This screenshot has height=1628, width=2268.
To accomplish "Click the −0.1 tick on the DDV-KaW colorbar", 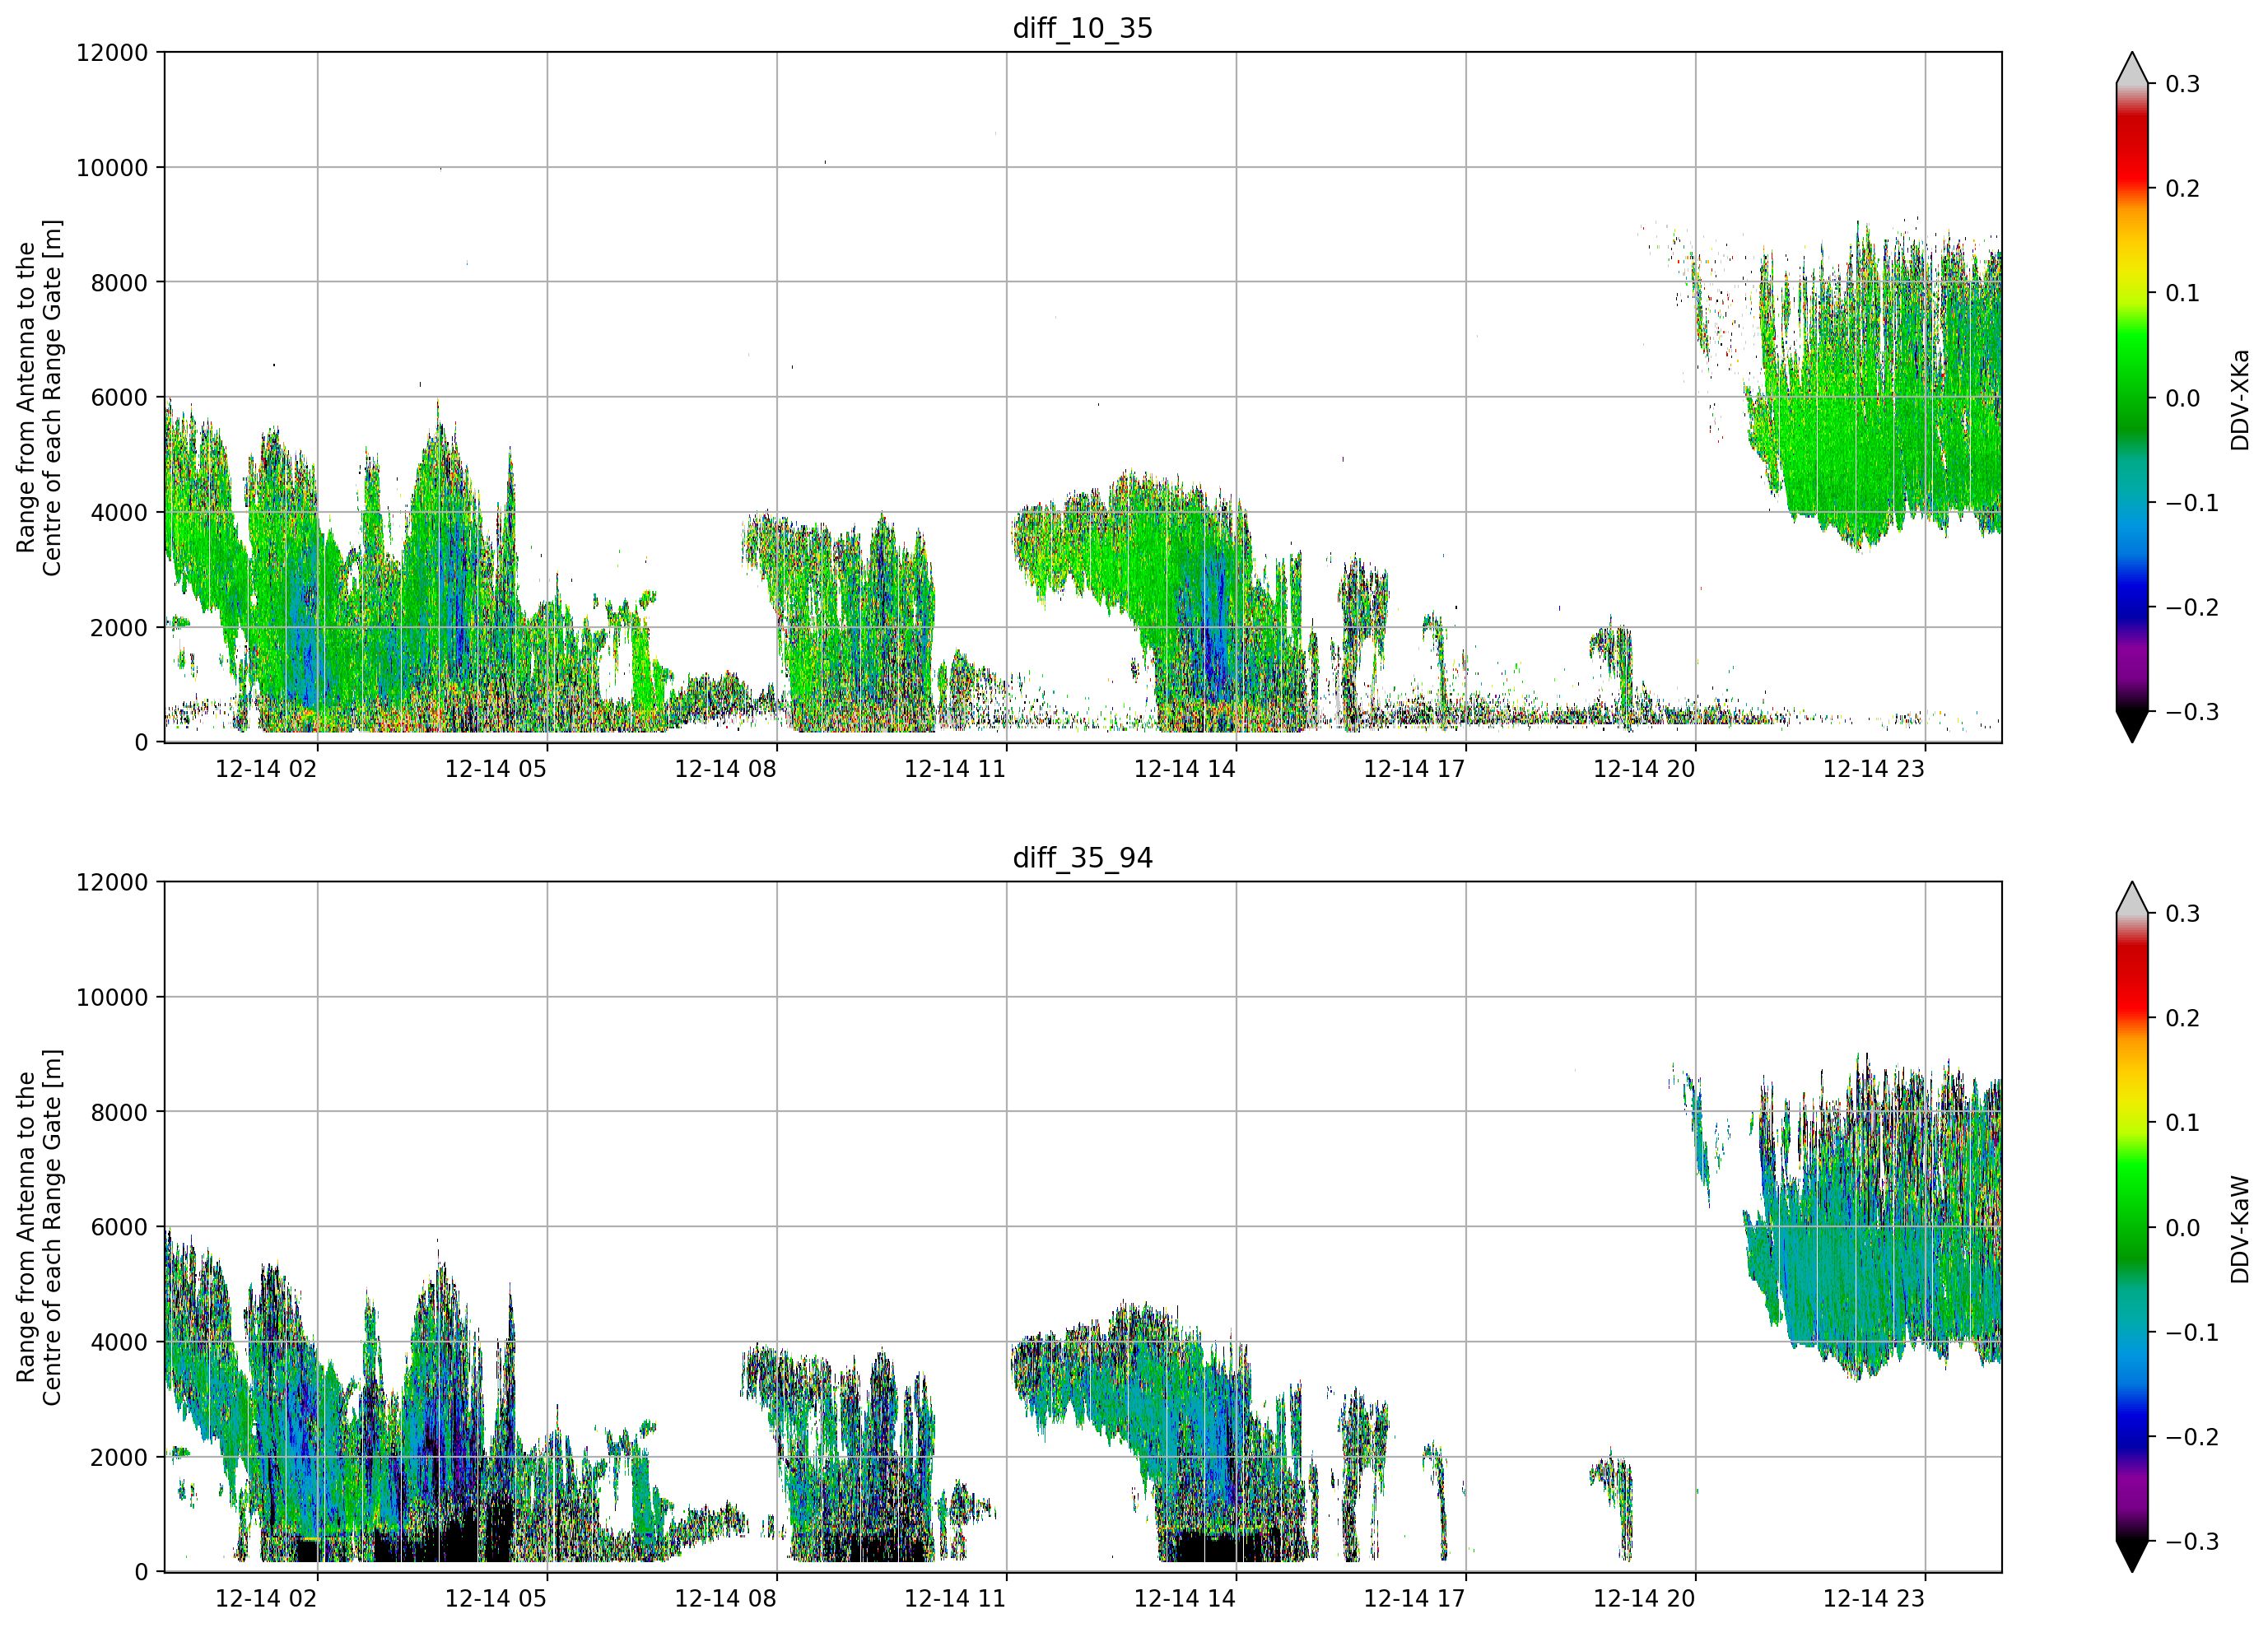I will (2192, 1332).
